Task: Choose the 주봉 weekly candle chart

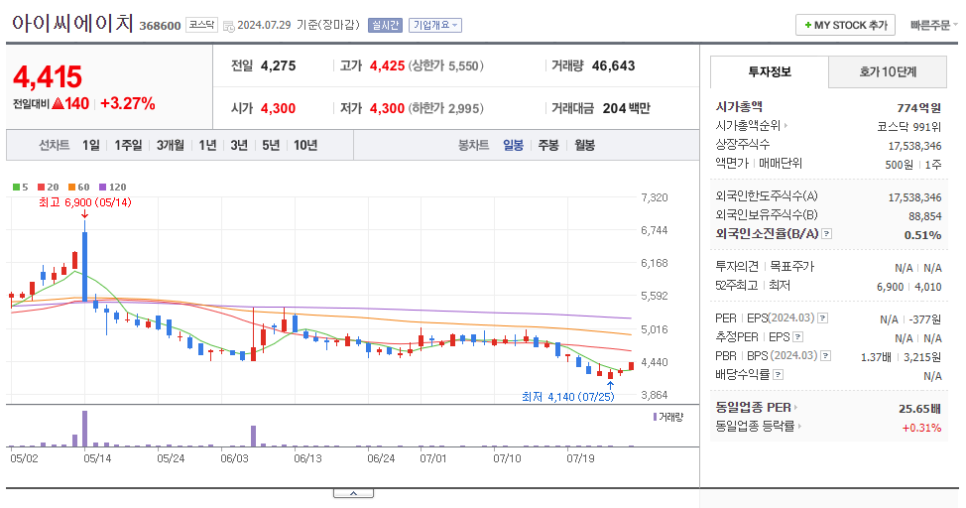Action: click(x=548, y=145)
